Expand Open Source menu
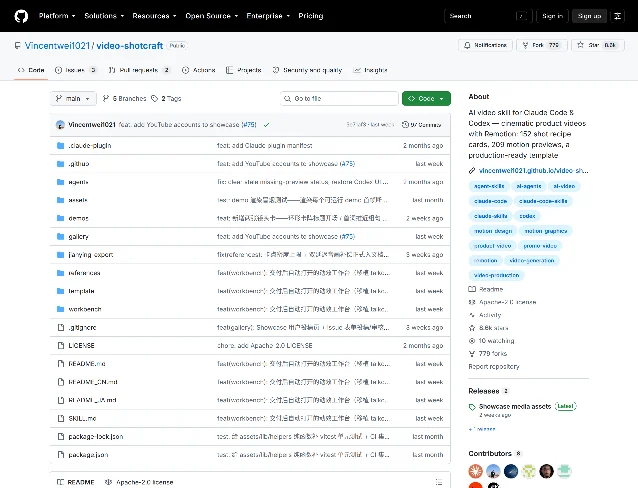The image size is (638, 488). [212, 16]
